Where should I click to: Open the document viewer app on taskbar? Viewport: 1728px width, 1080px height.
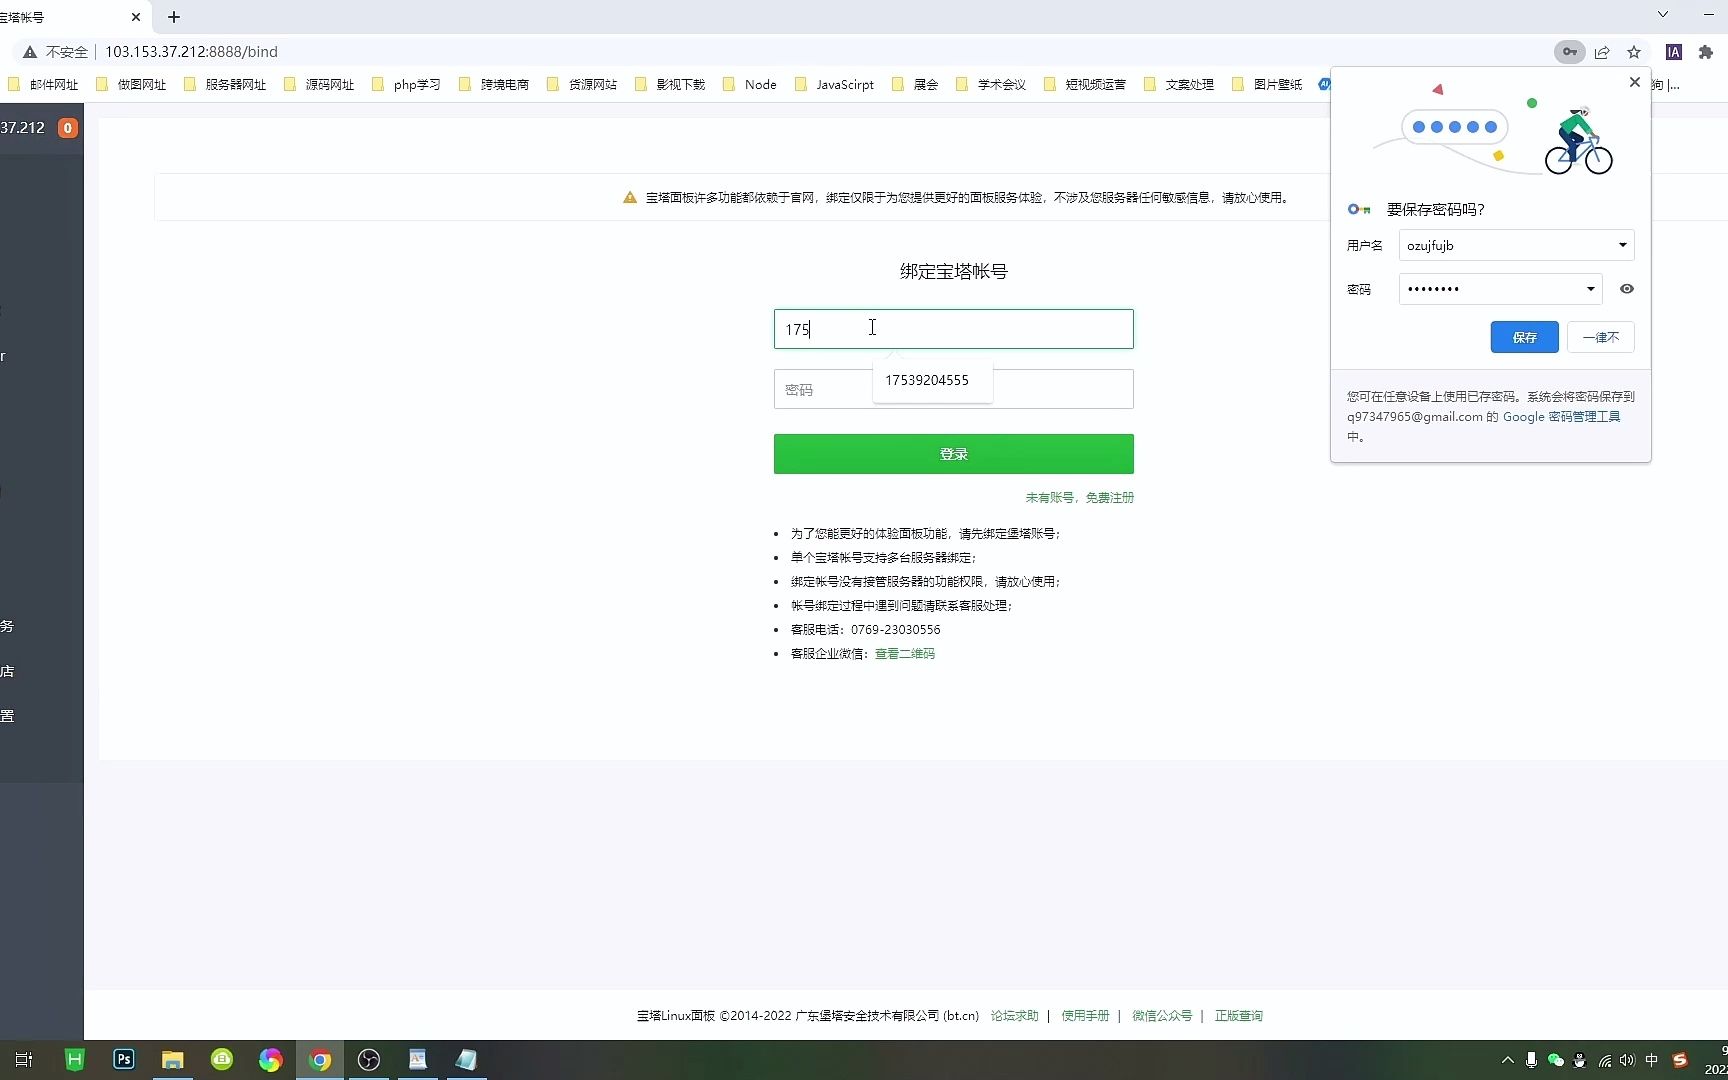418,1060
